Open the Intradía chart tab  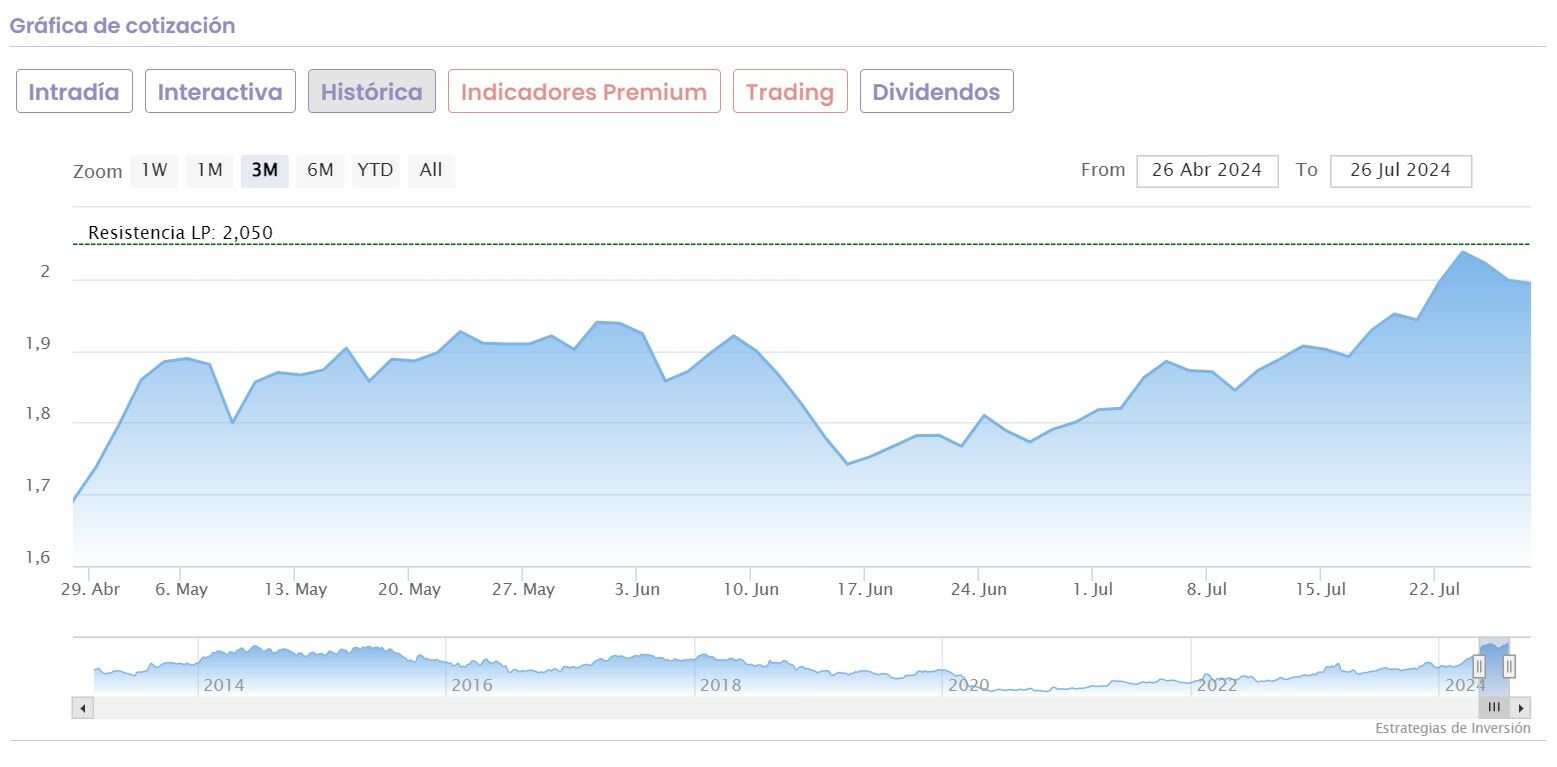[74, 92]
